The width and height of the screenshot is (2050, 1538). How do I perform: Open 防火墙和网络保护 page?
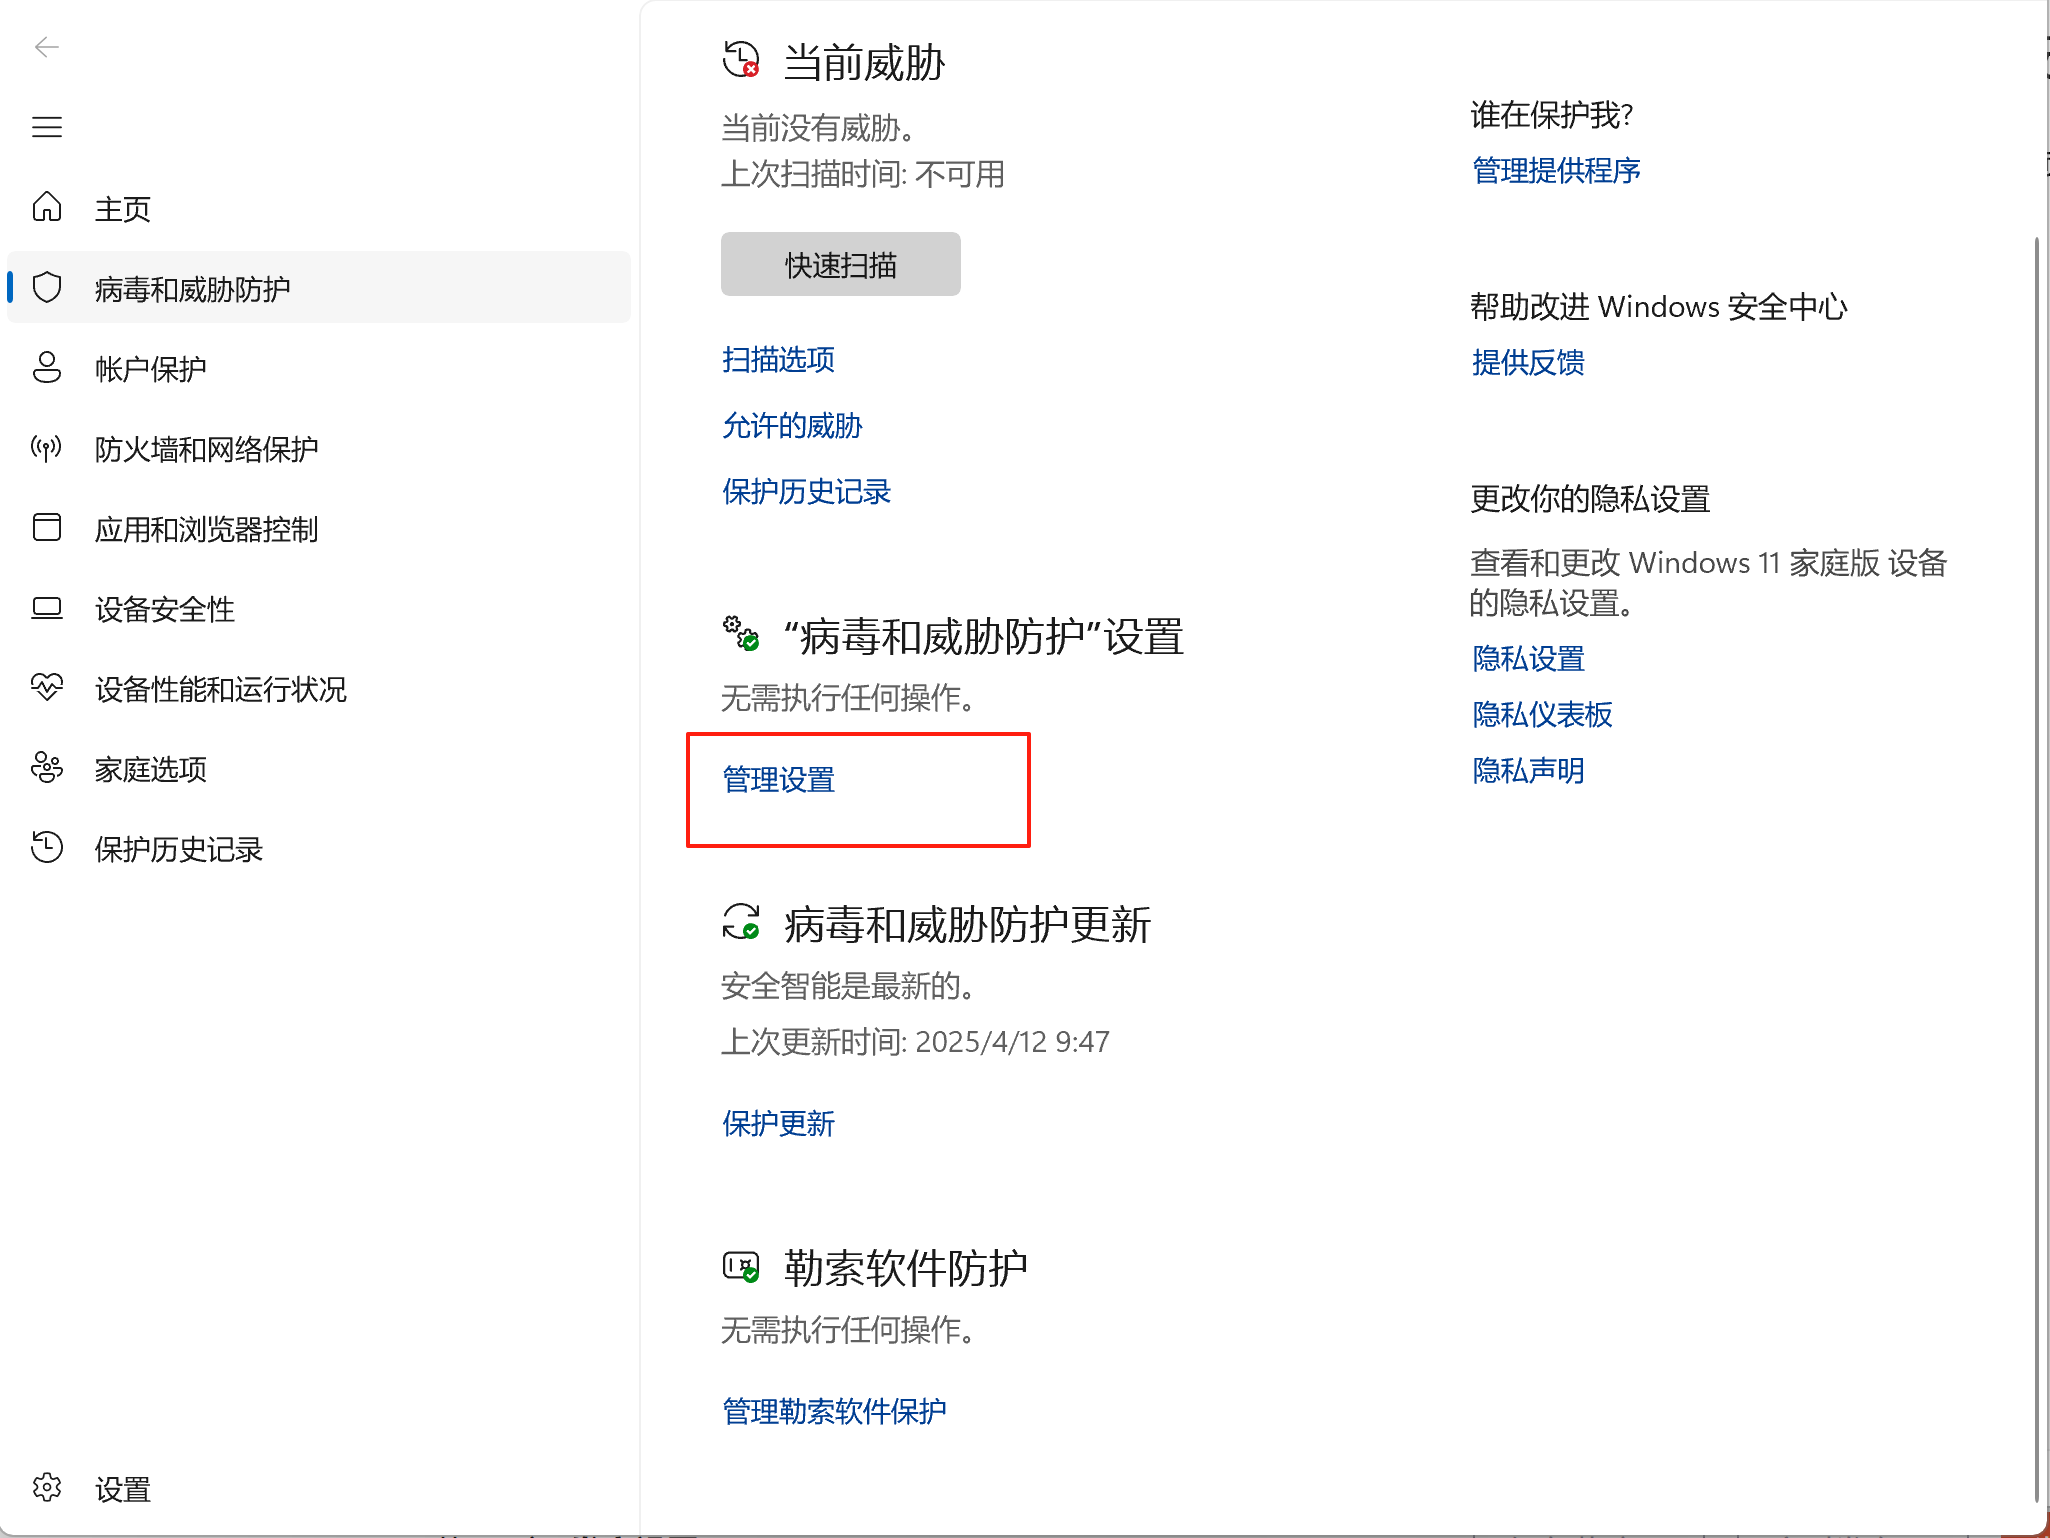point(319,448)
